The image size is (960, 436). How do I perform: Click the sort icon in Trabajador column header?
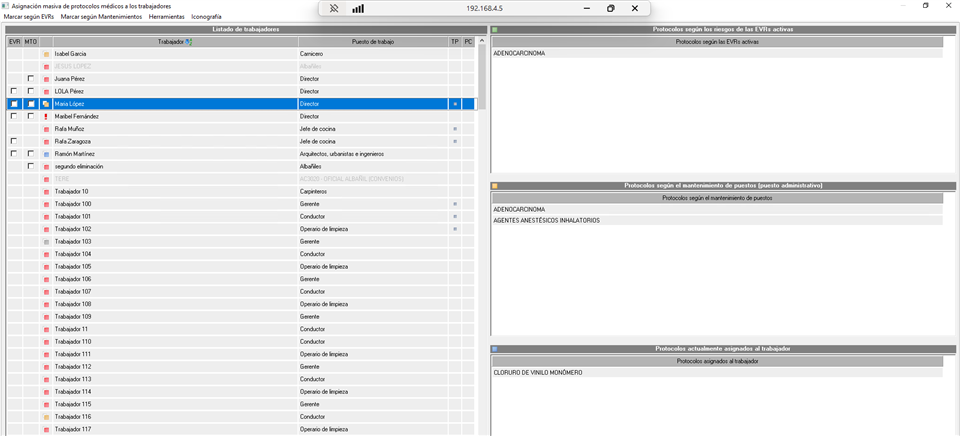click(189, 42)
